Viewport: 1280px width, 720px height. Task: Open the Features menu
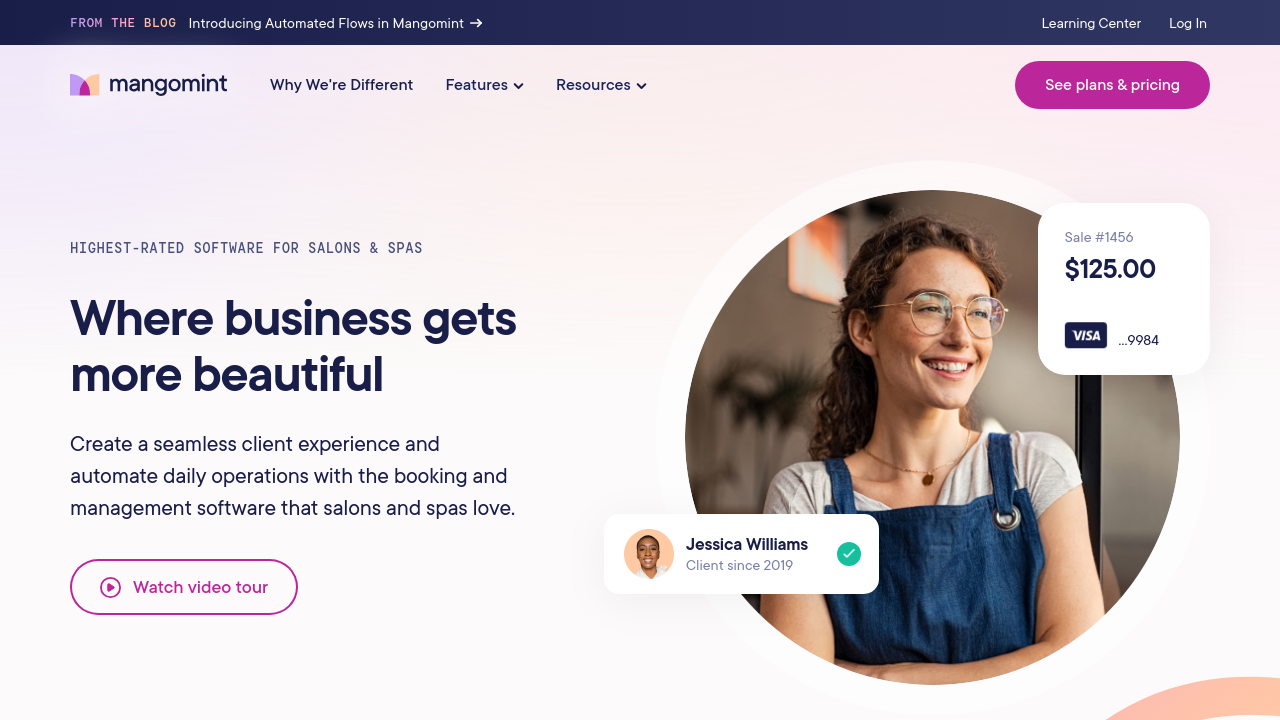(x=476, y=85)
